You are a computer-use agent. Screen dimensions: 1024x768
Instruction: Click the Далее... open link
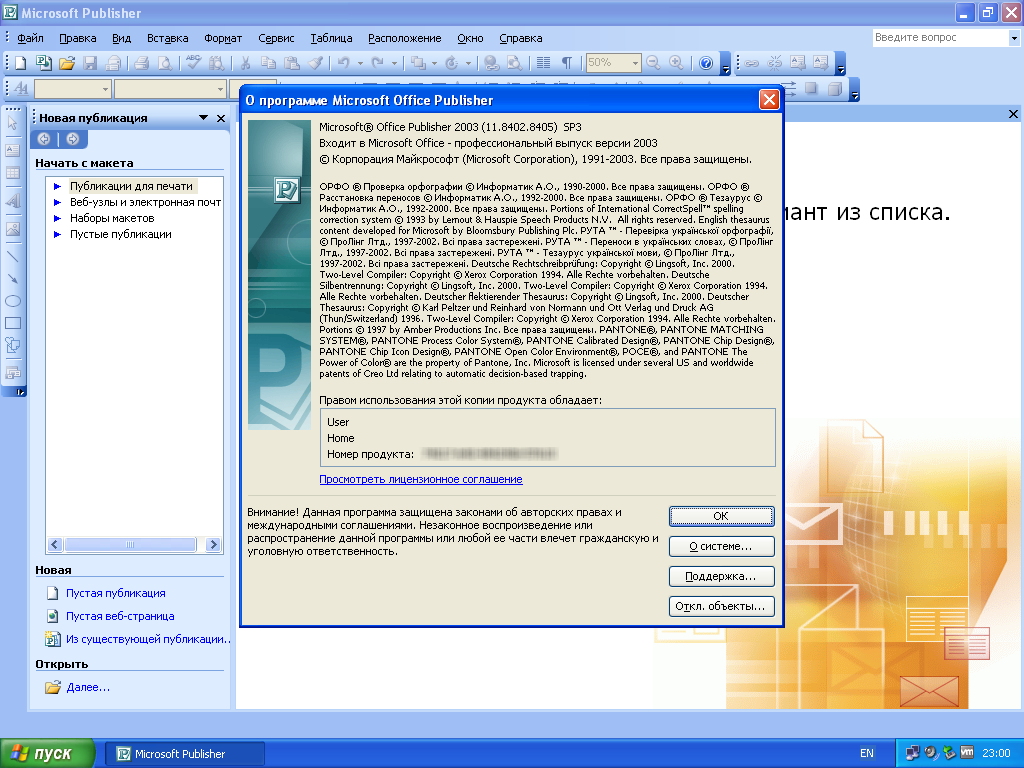pyautogui.click(x=88, y=688)
